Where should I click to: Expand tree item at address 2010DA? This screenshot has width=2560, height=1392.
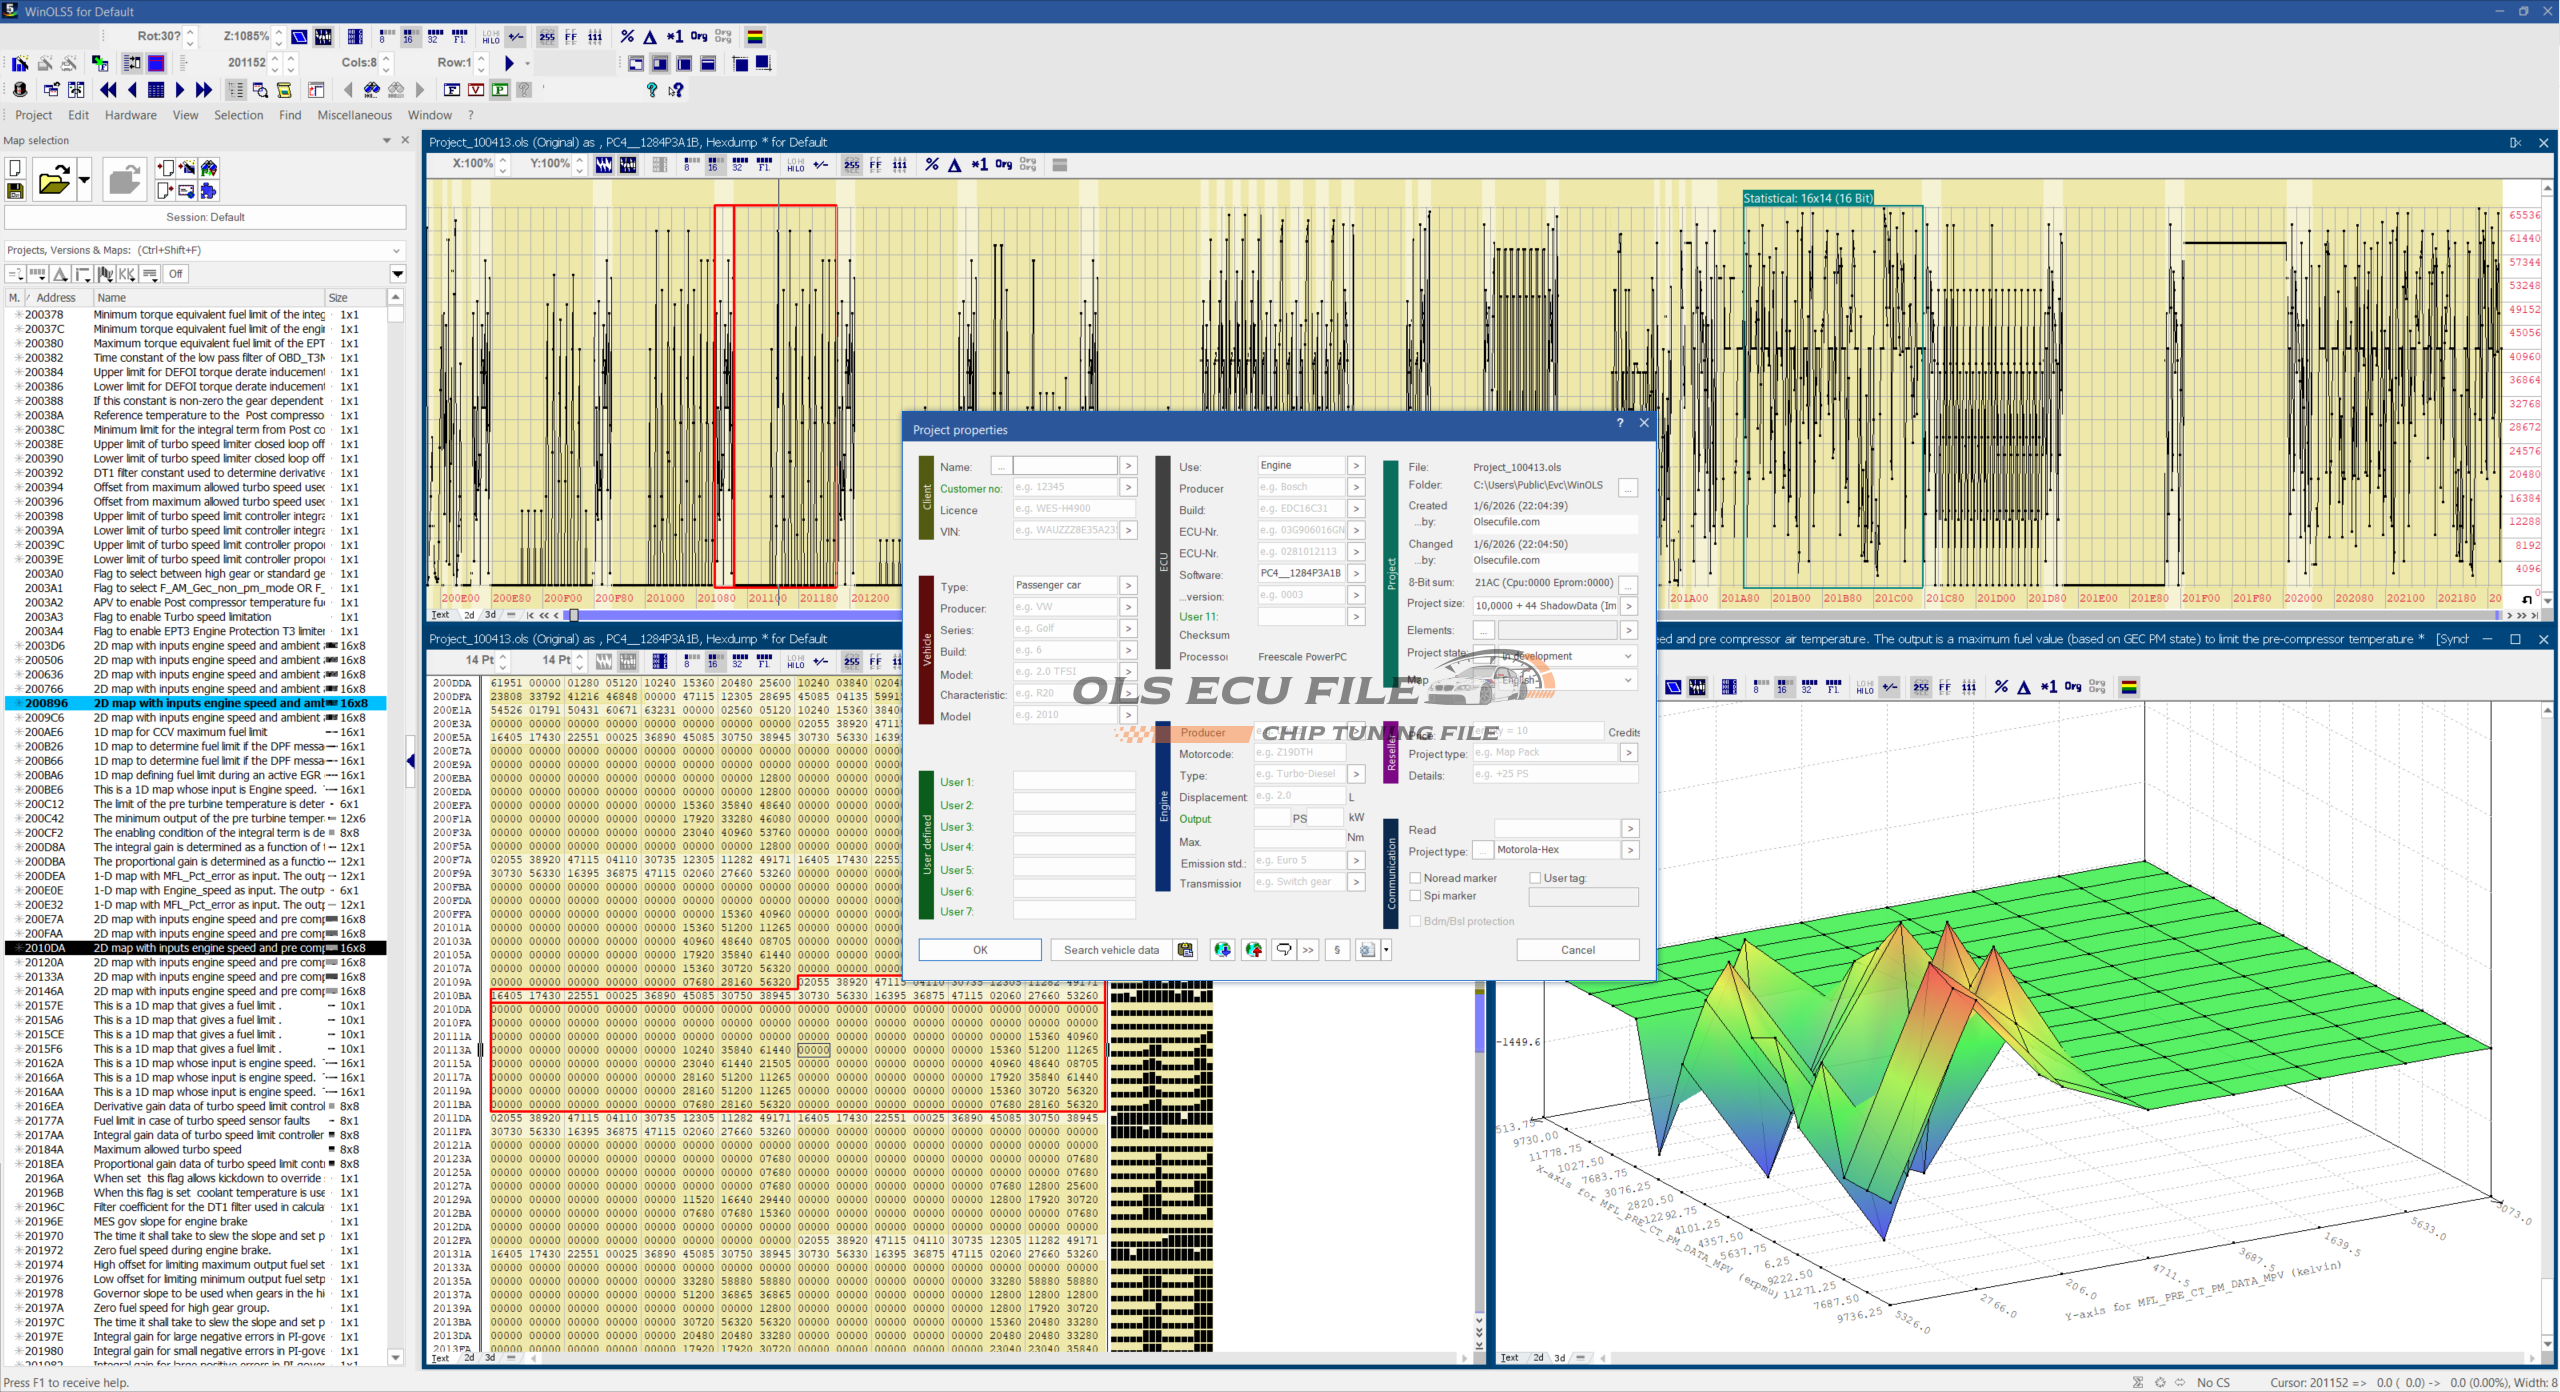[18, 948]
